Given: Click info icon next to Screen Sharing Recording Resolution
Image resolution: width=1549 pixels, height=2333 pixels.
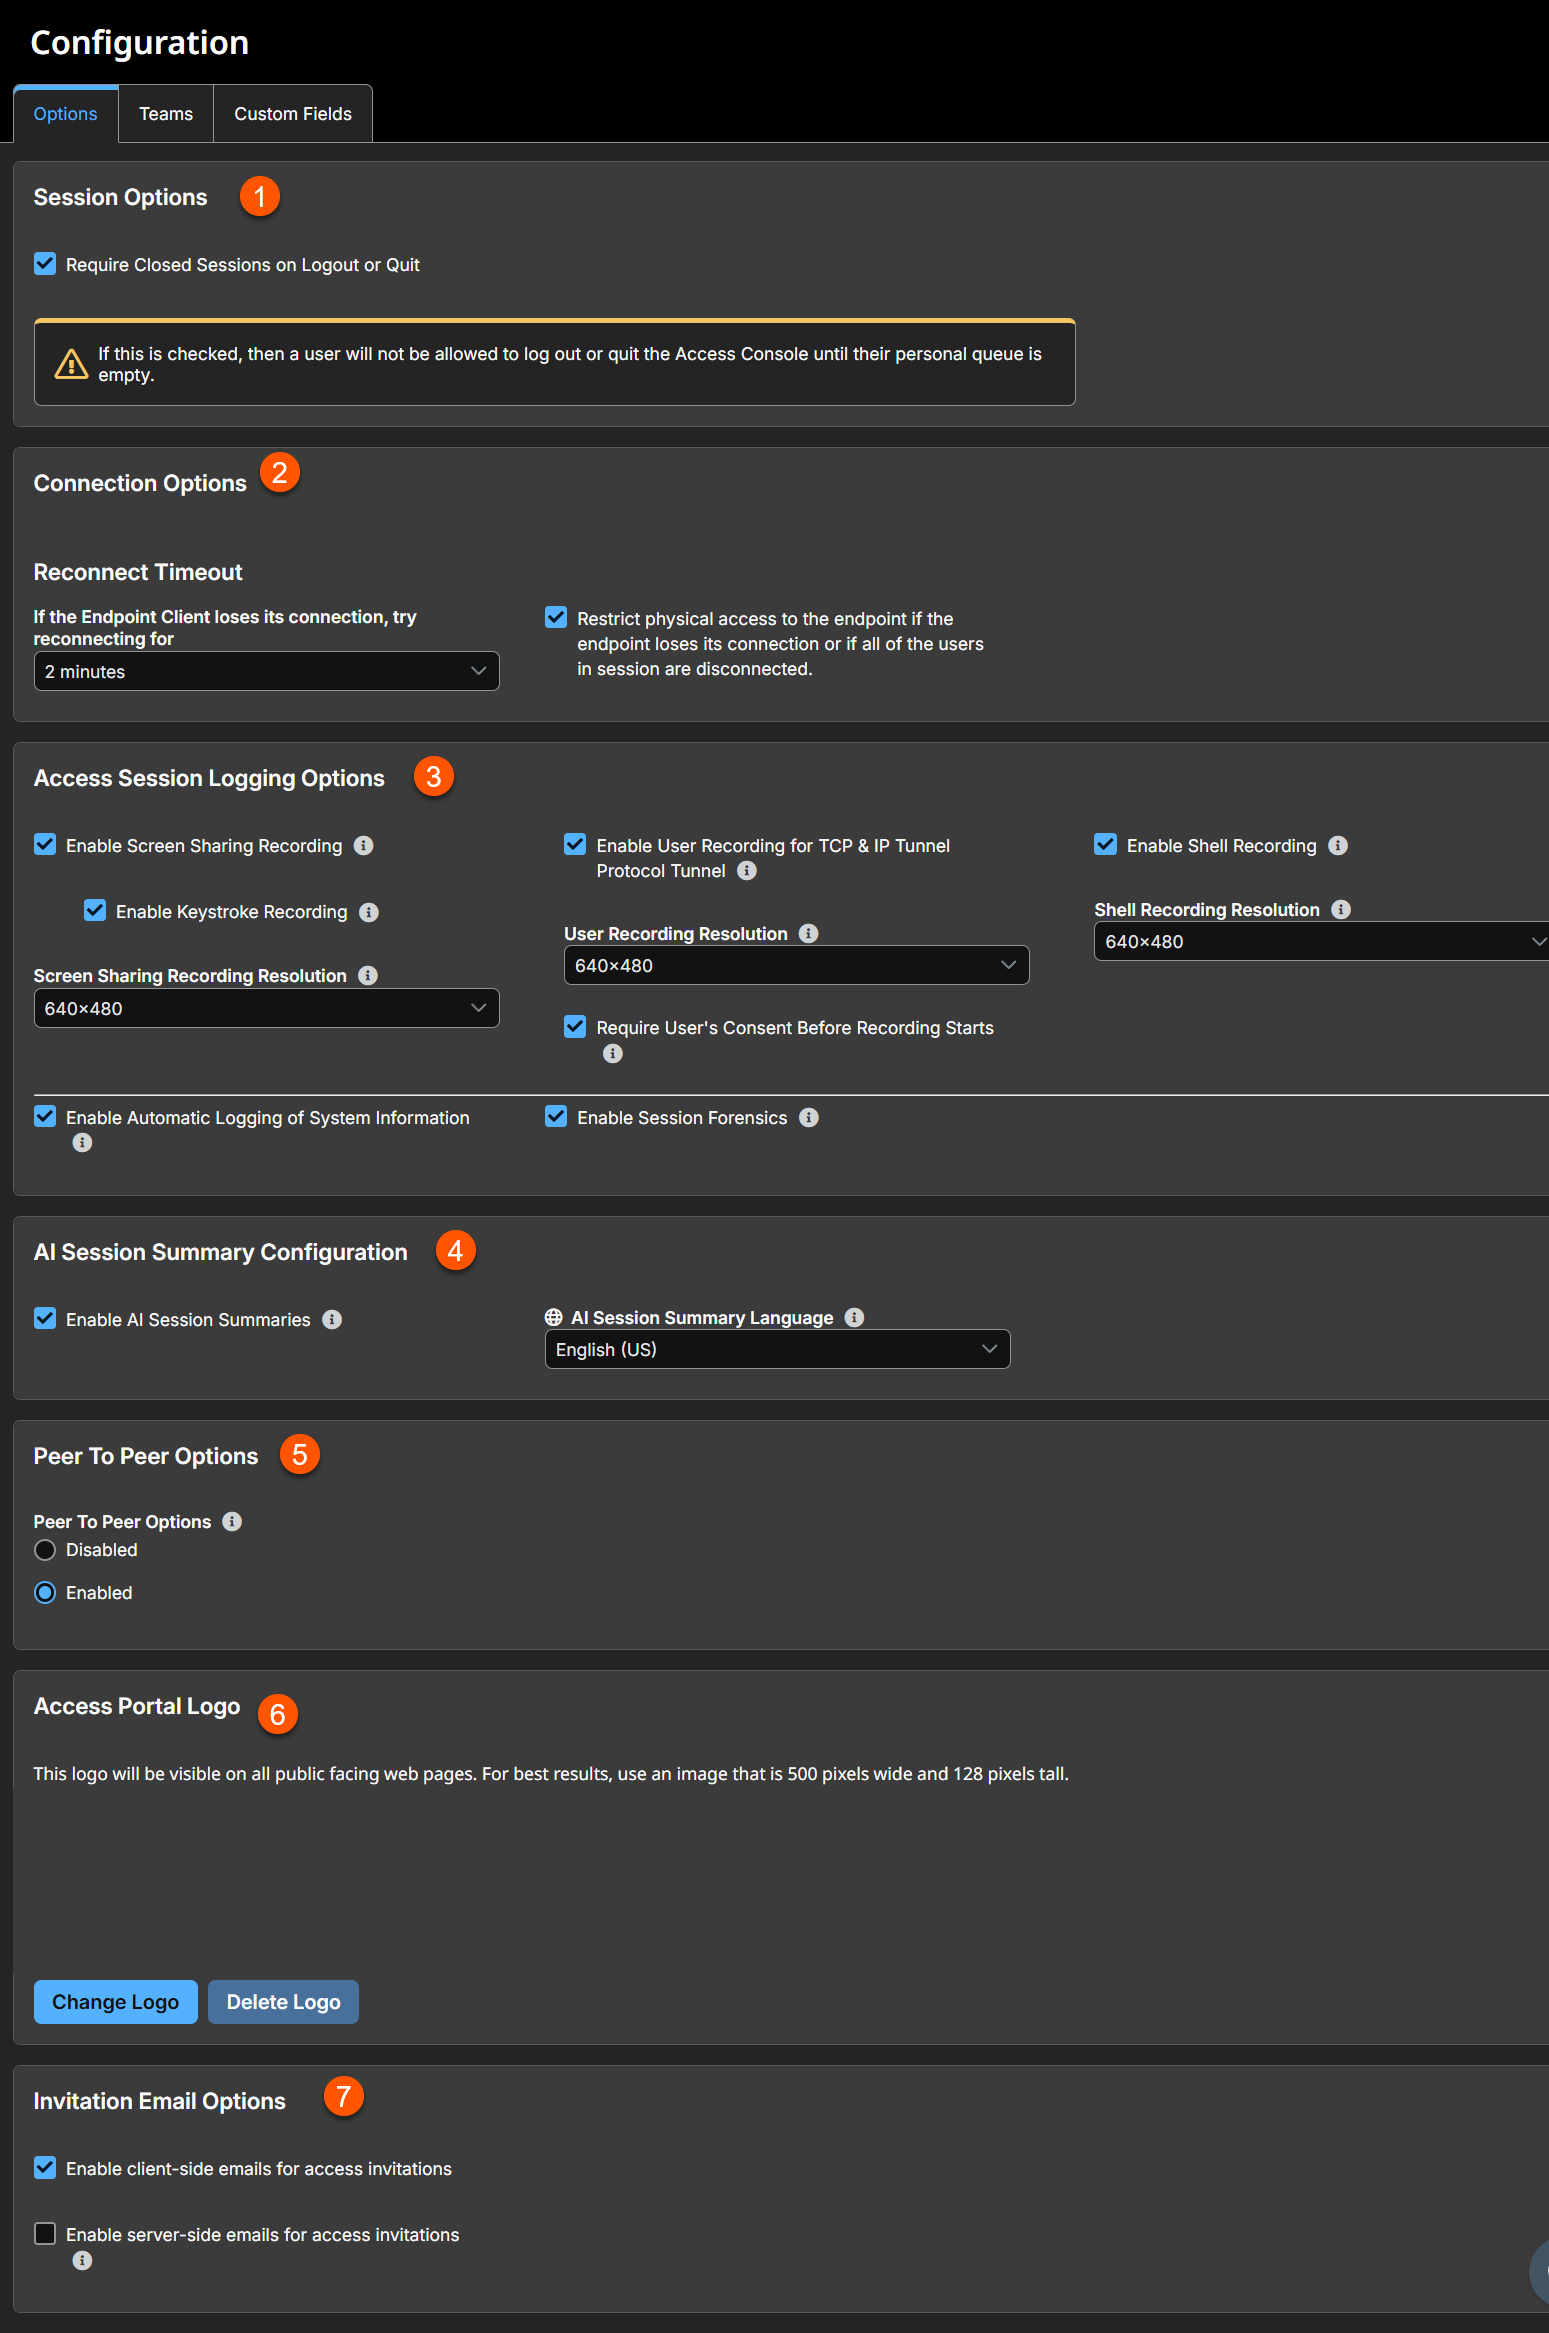Looking at the screenshot, I should [368, 975].
